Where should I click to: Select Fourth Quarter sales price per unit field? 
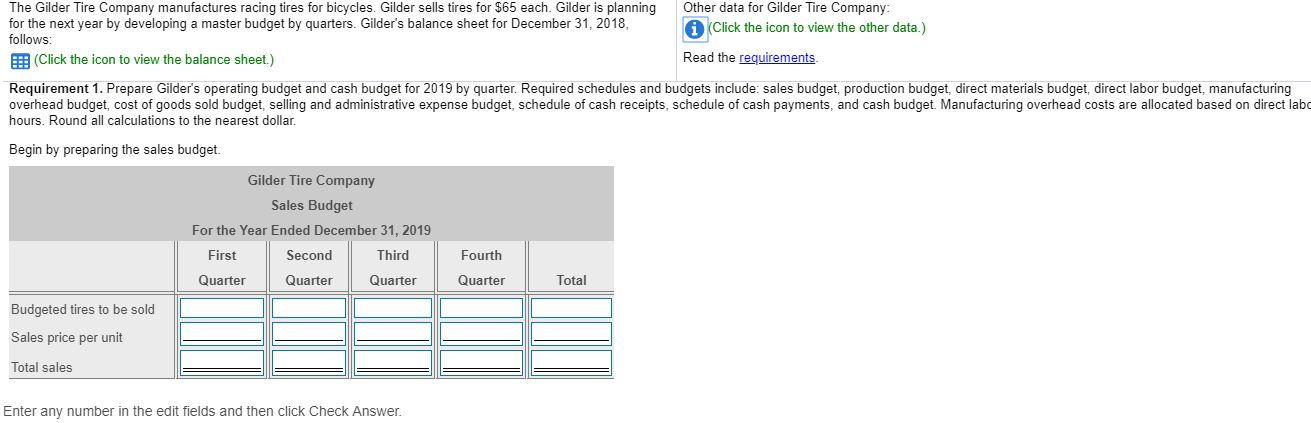pyautogui.click(x=482, y=333)
